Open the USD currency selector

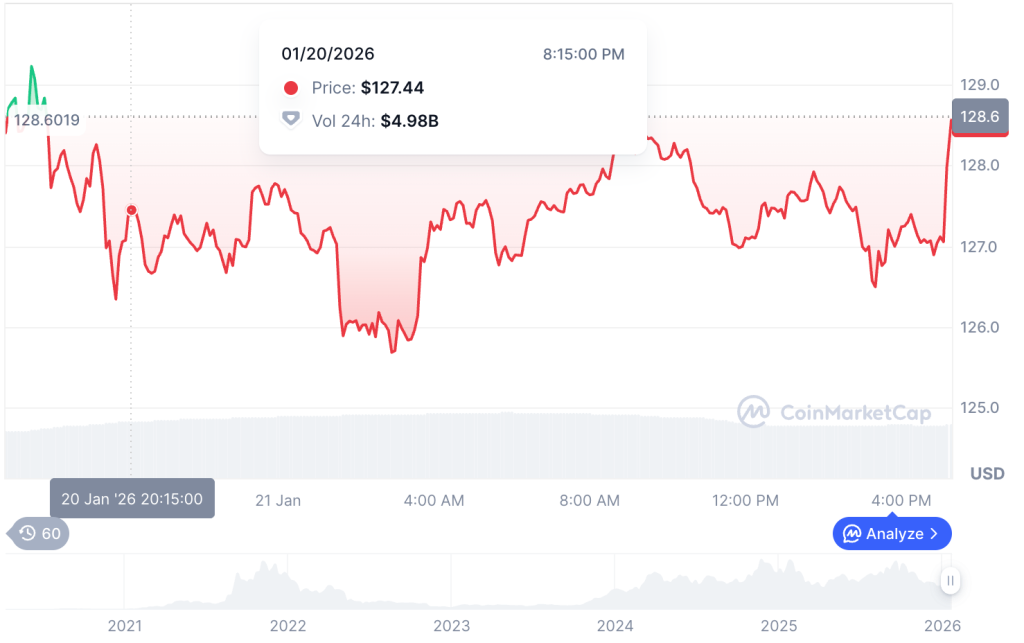click(x=987, y=473)
